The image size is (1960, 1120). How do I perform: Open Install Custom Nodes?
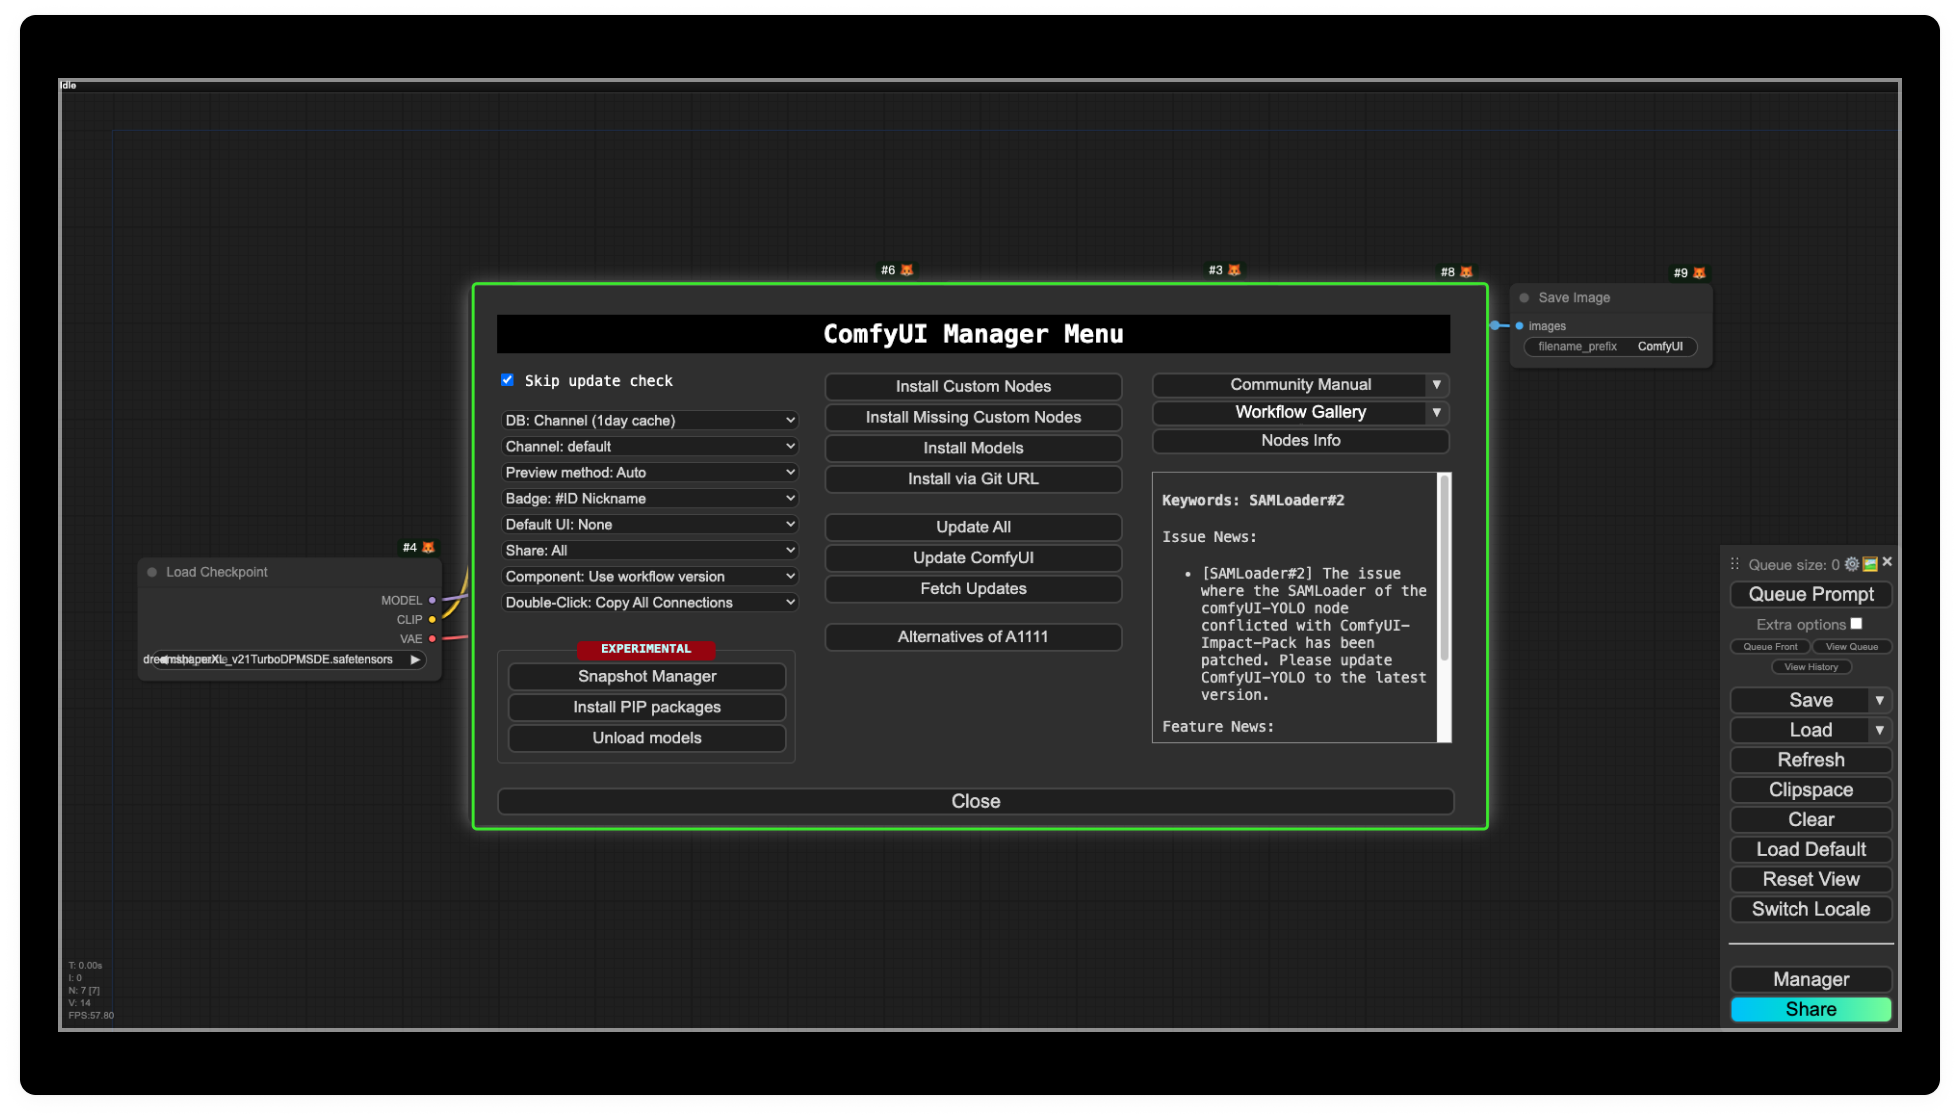[973, 386]
